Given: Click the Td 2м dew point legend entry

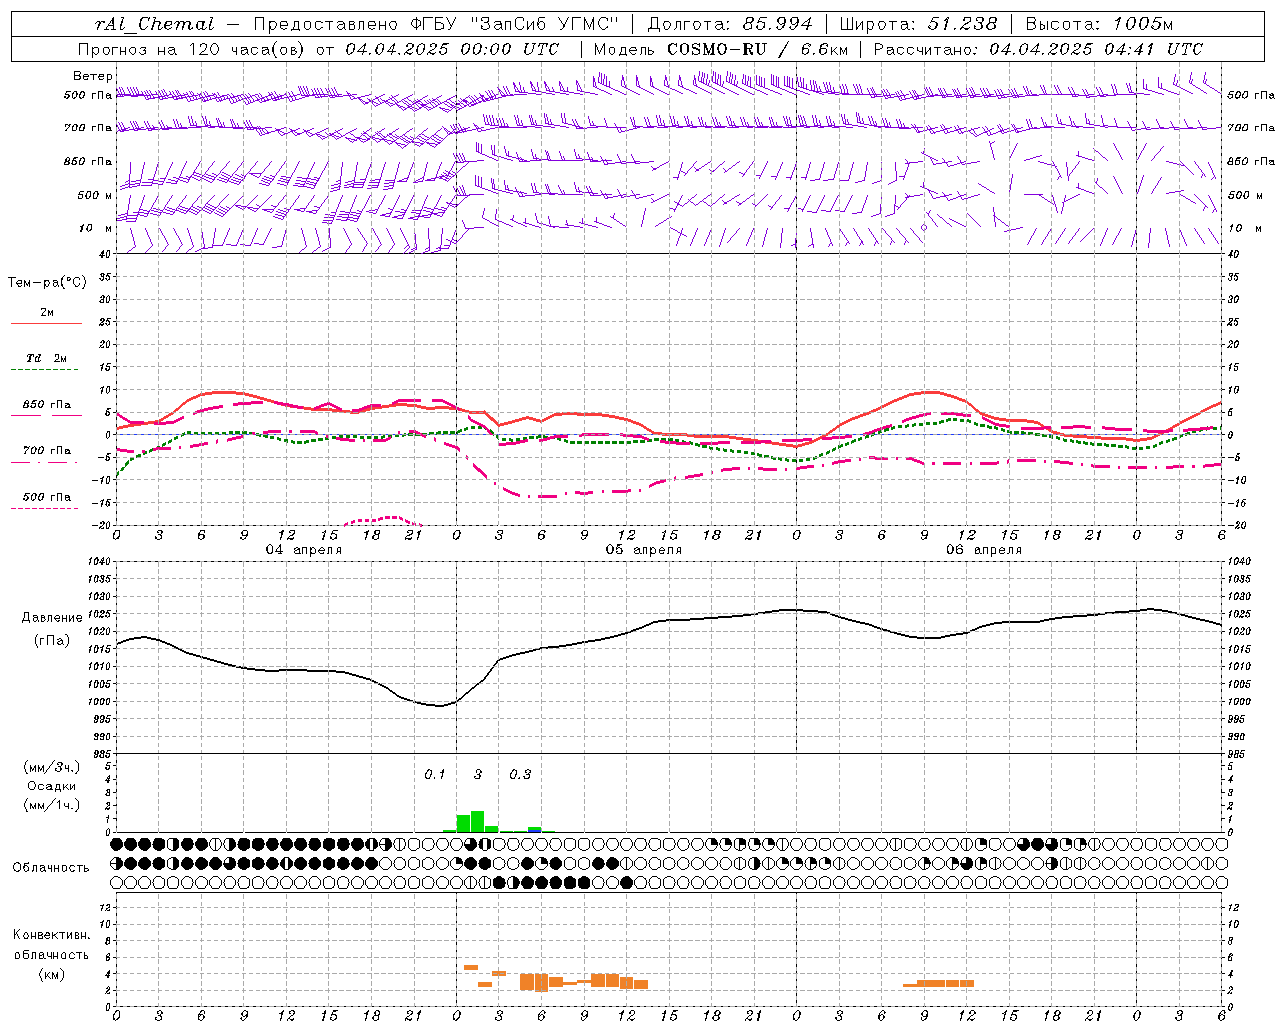Looking at the screenshot, I should coord(47,358).
